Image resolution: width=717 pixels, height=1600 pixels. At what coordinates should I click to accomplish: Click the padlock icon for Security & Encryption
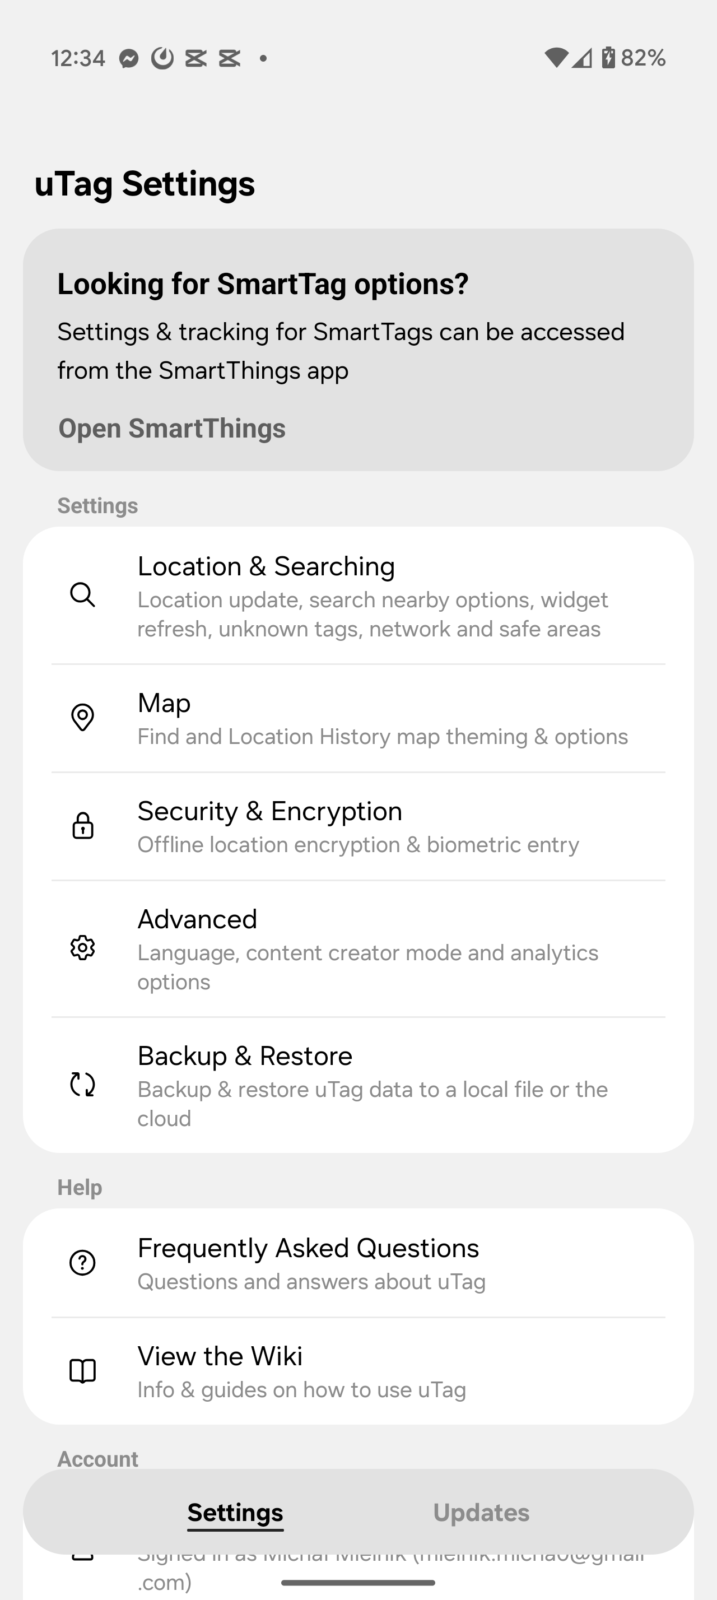click(x=83, y=826)
